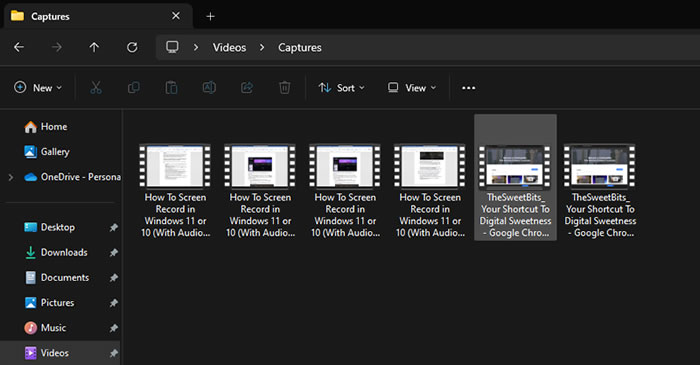Screen dimensions: 700x365
Task: Open the Sort dropdown
Action: (x=342, y=87)
